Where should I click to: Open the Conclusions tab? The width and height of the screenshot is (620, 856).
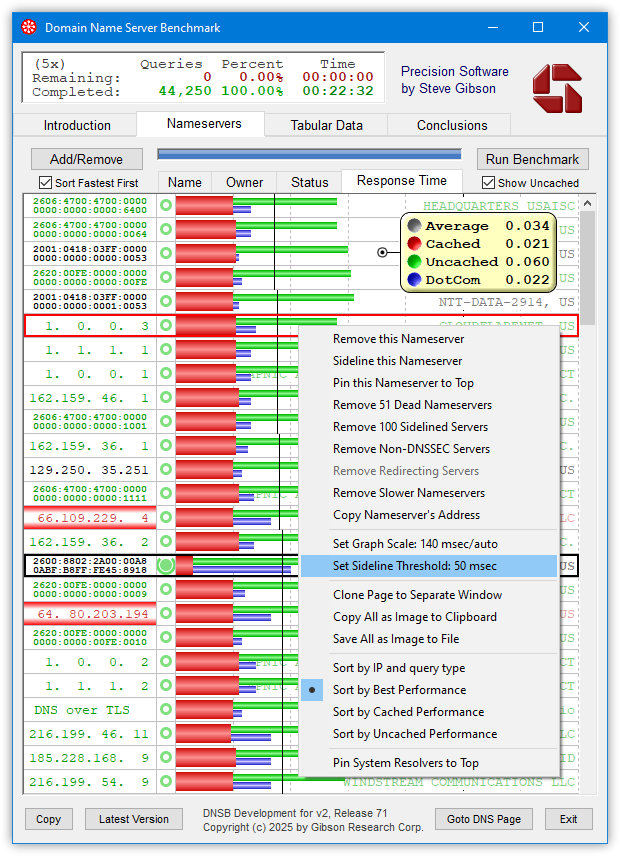pos(452,125)
